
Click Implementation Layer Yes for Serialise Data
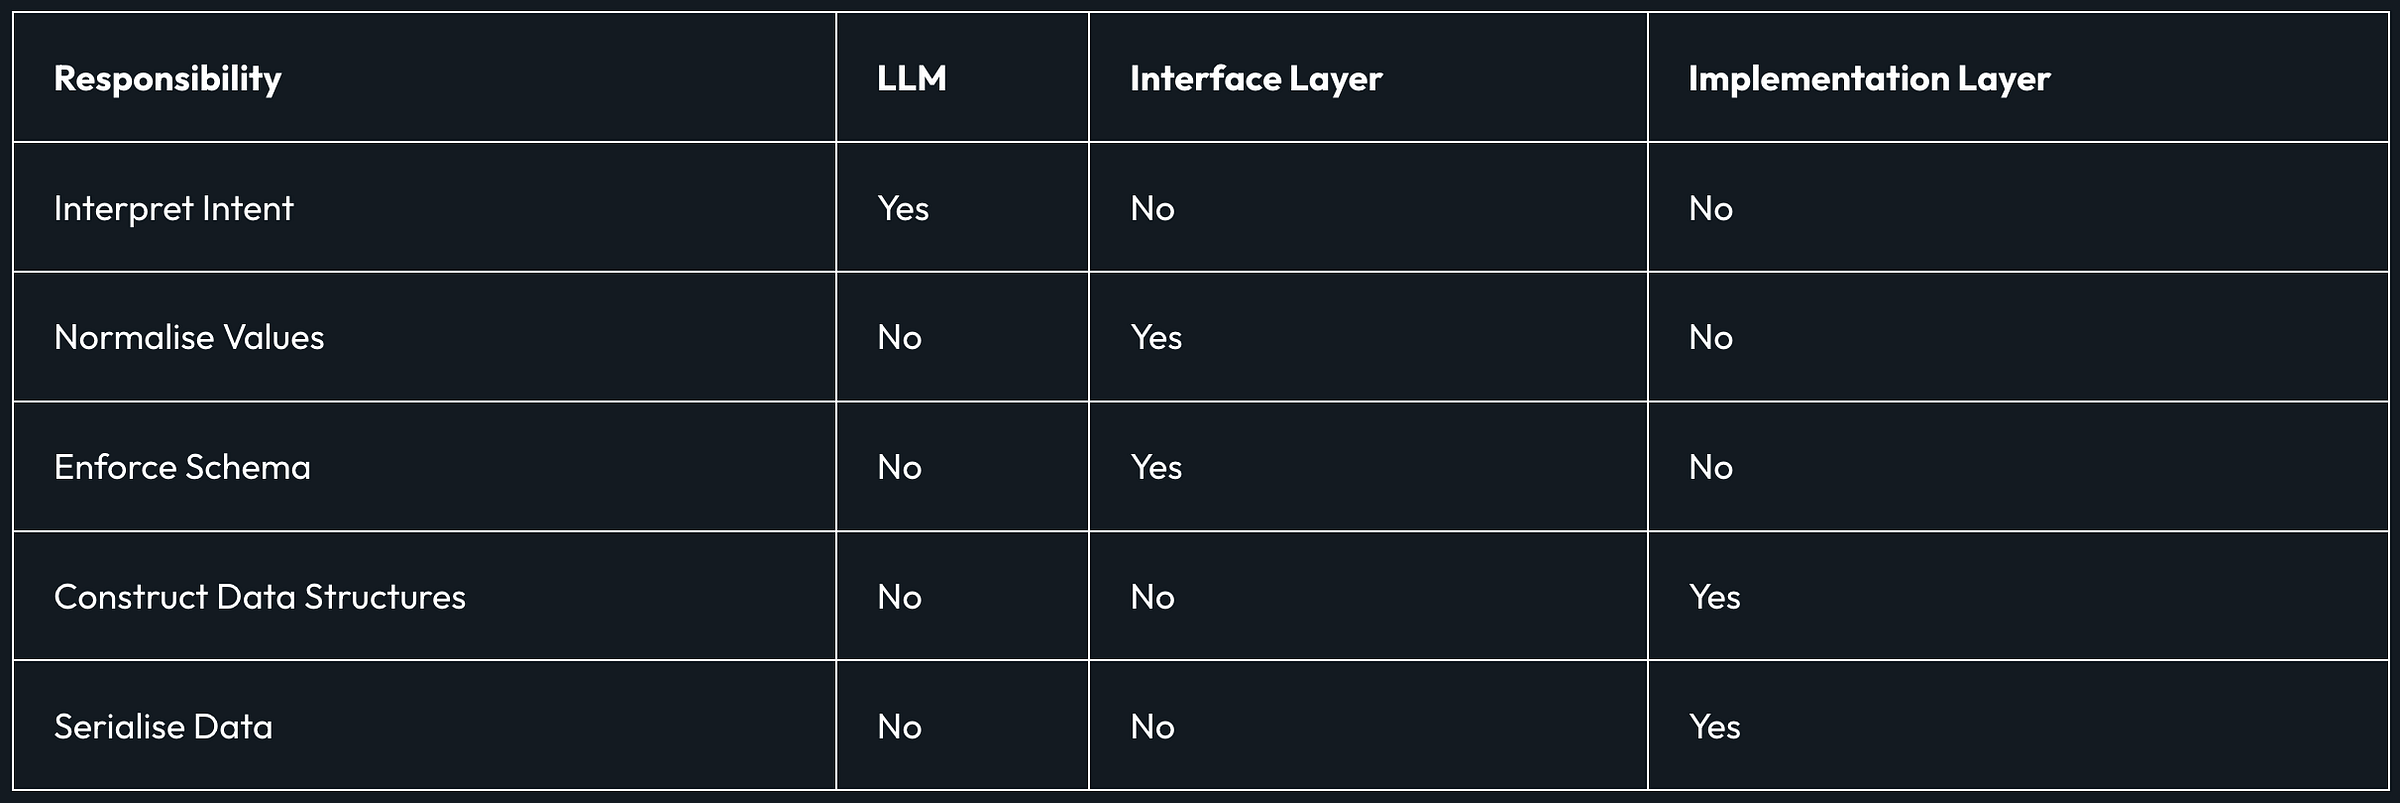1715,727
